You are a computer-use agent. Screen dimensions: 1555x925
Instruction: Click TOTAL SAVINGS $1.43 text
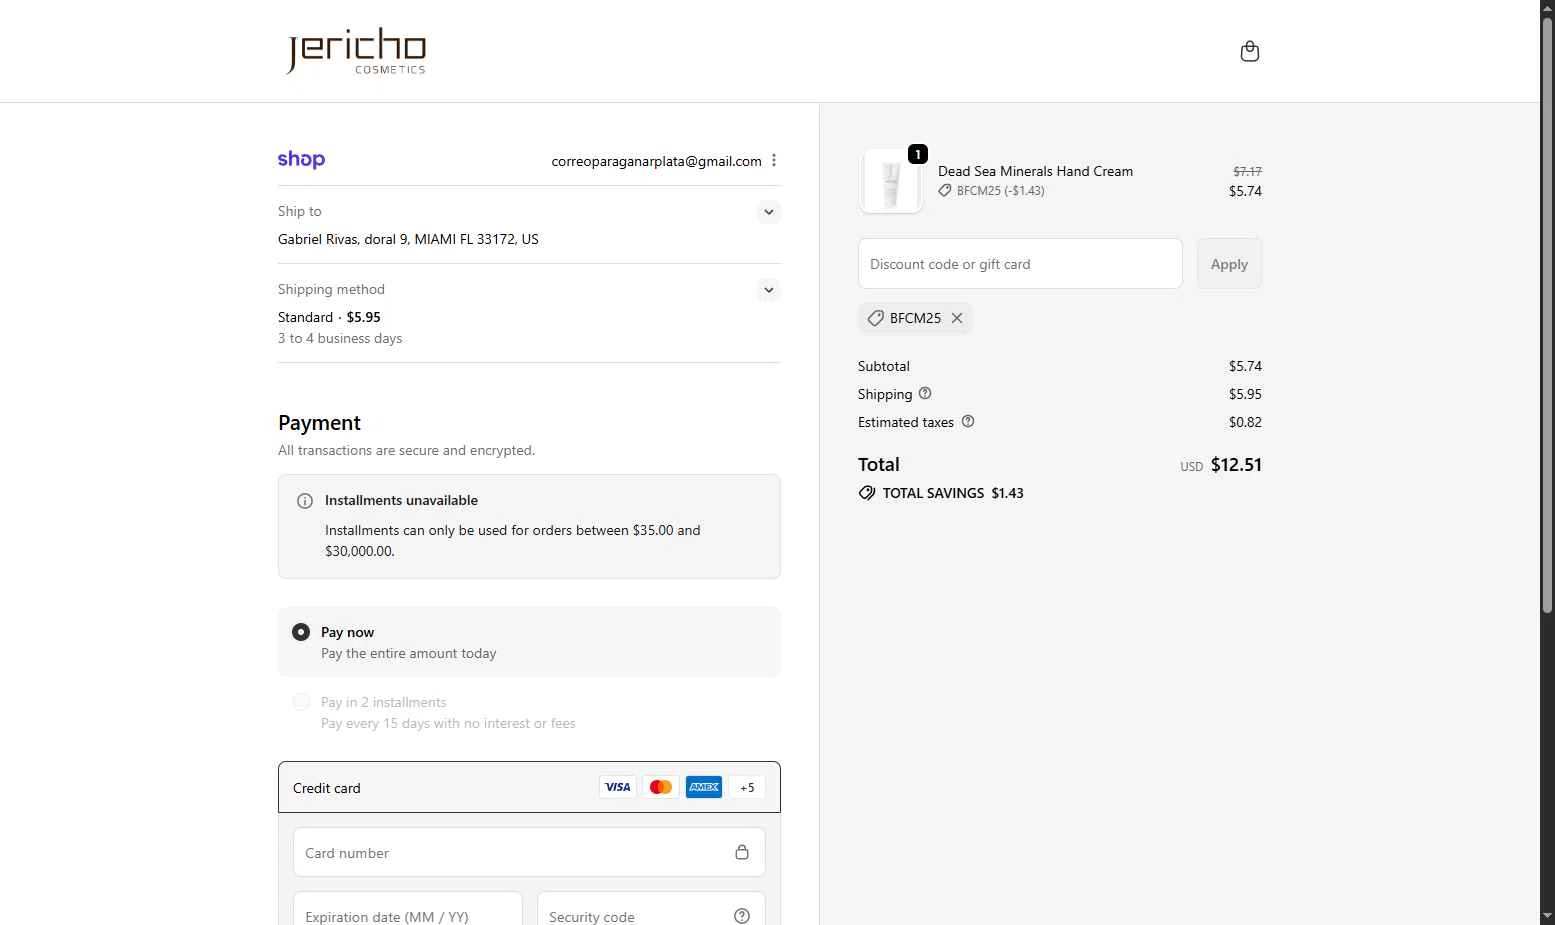(x=953, y=493)
